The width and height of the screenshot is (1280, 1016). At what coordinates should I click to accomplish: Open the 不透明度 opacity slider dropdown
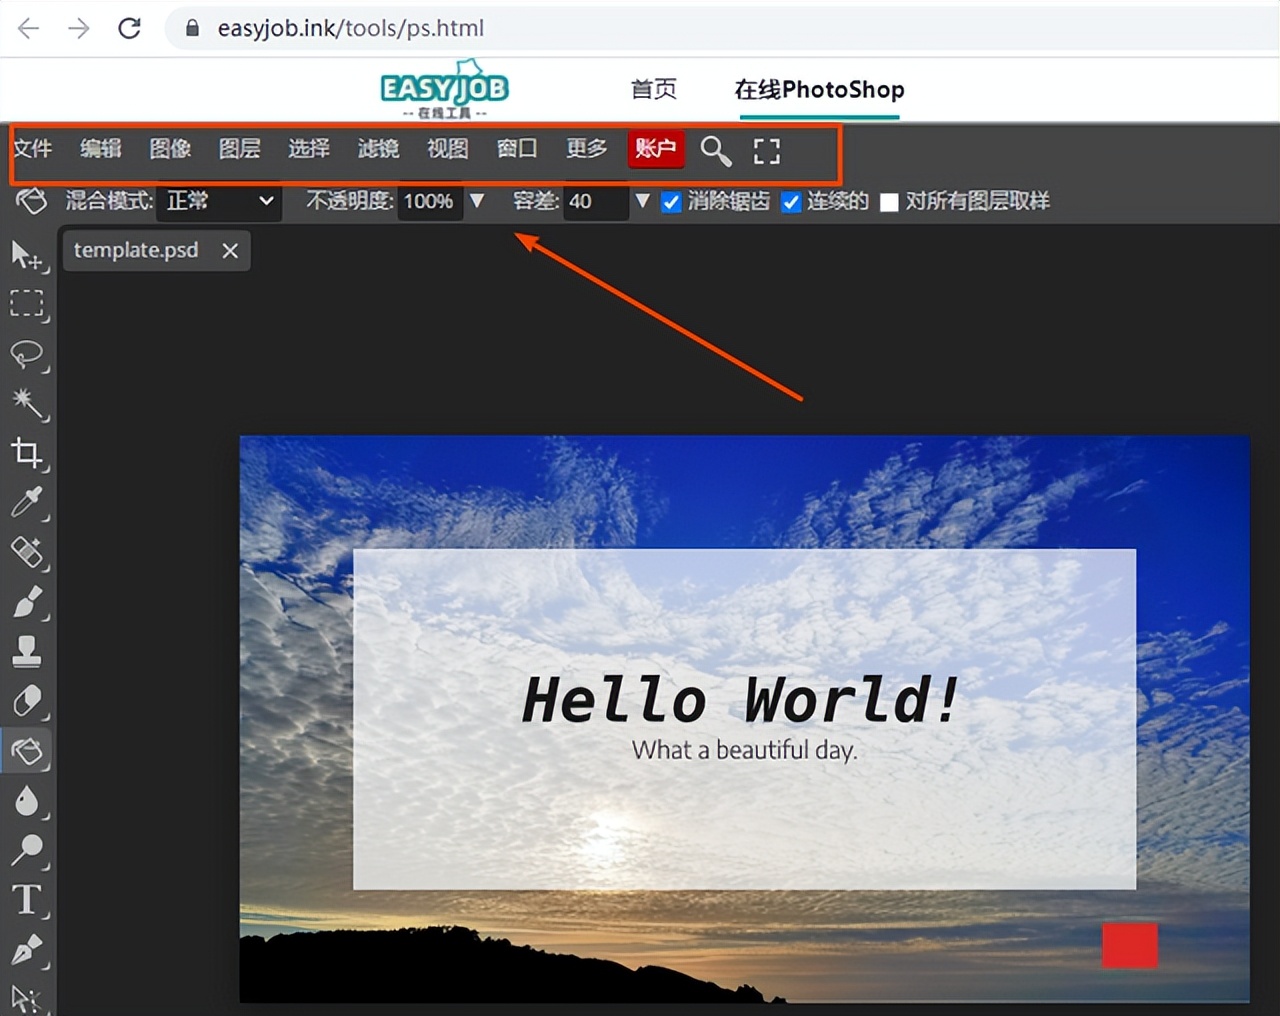click(x=477, y=201)
